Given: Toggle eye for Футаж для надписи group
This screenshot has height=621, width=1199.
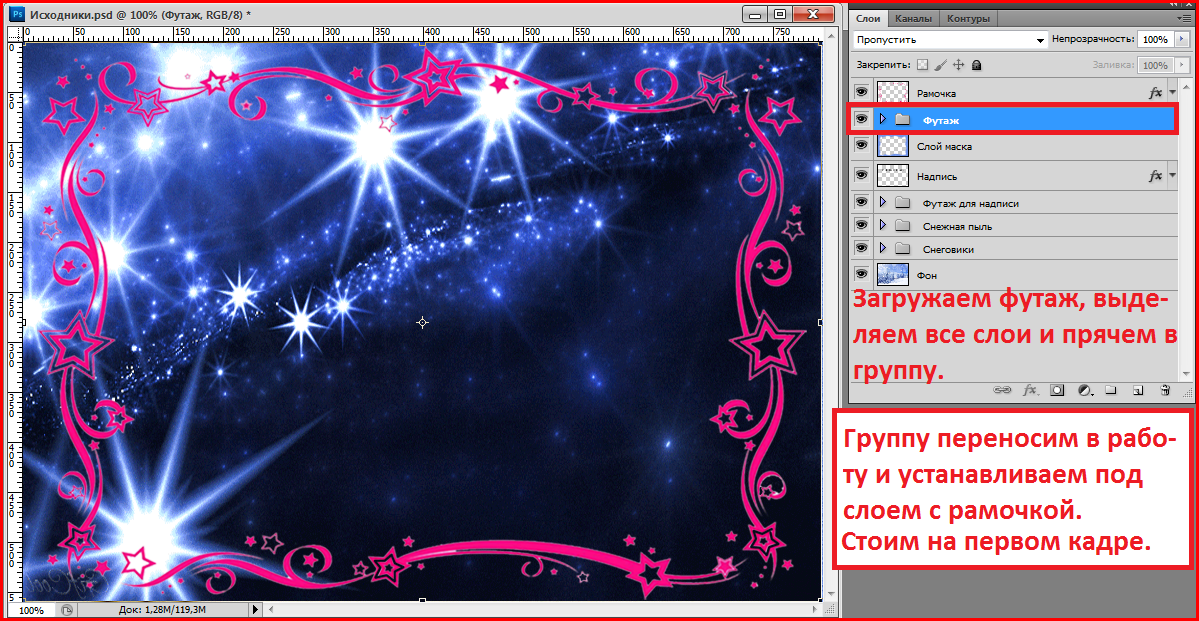Looking at the screenshot, I should 862,202.
